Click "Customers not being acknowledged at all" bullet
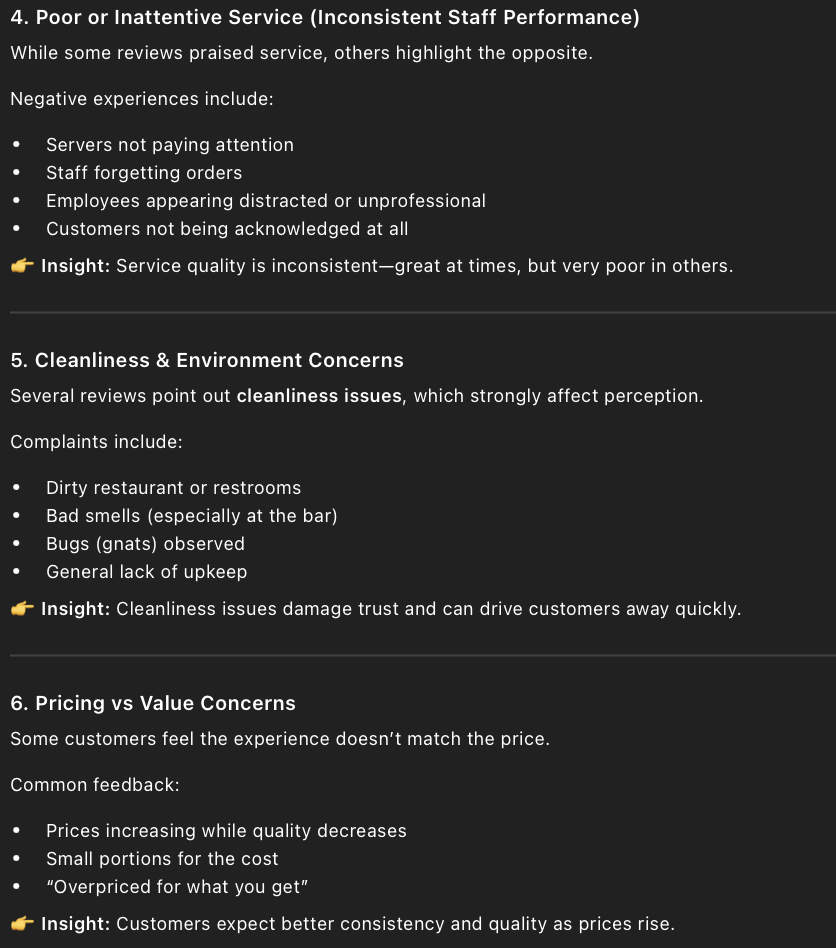 tap(227, 229)
